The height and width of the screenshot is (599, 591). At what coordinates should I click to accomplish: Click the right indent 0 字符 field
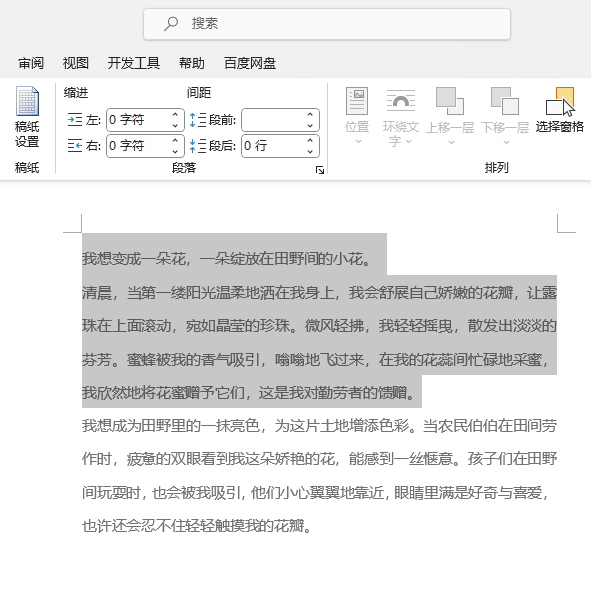coord(145,146)
